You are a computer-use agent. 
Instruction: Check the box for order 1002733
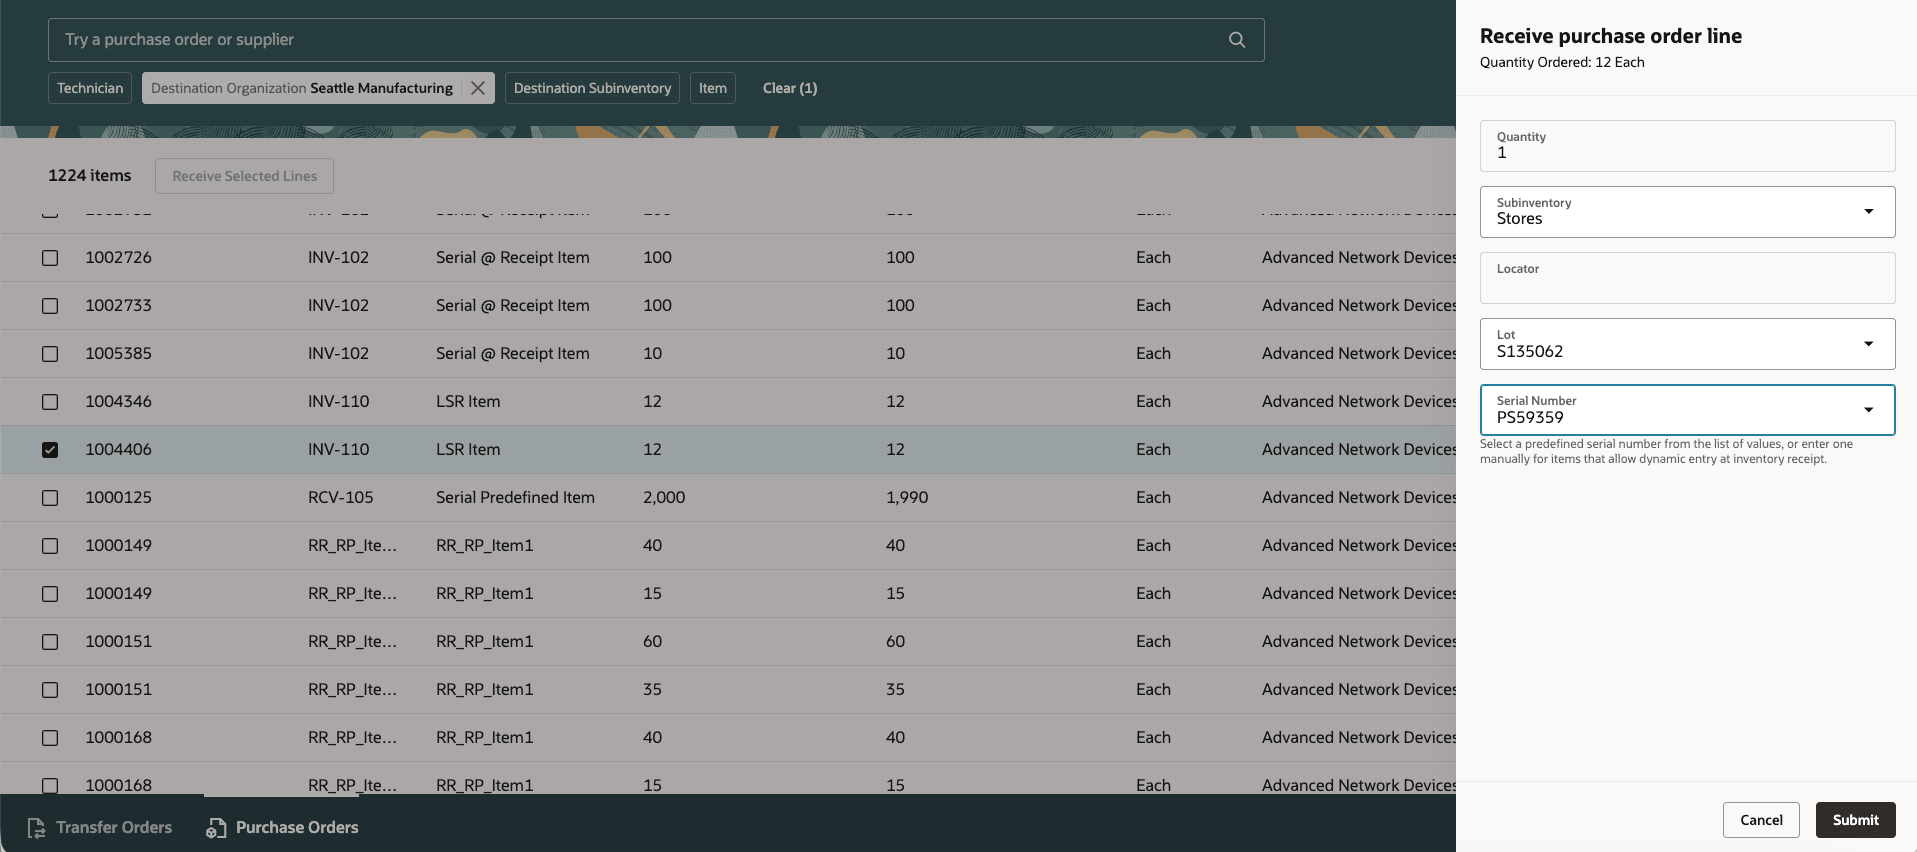[x=50, y=306]
